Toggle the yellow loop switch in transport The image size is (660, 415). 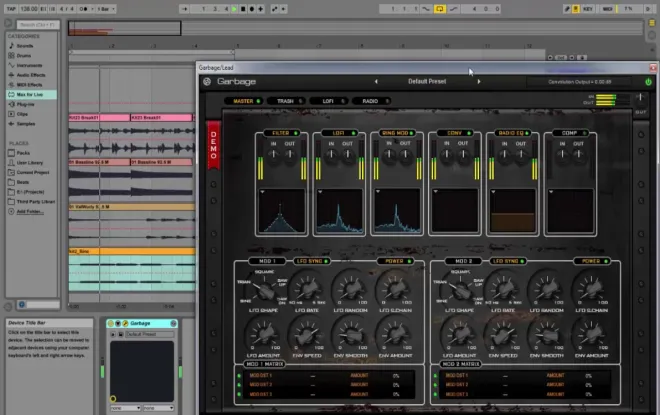[x=439, y=9]
